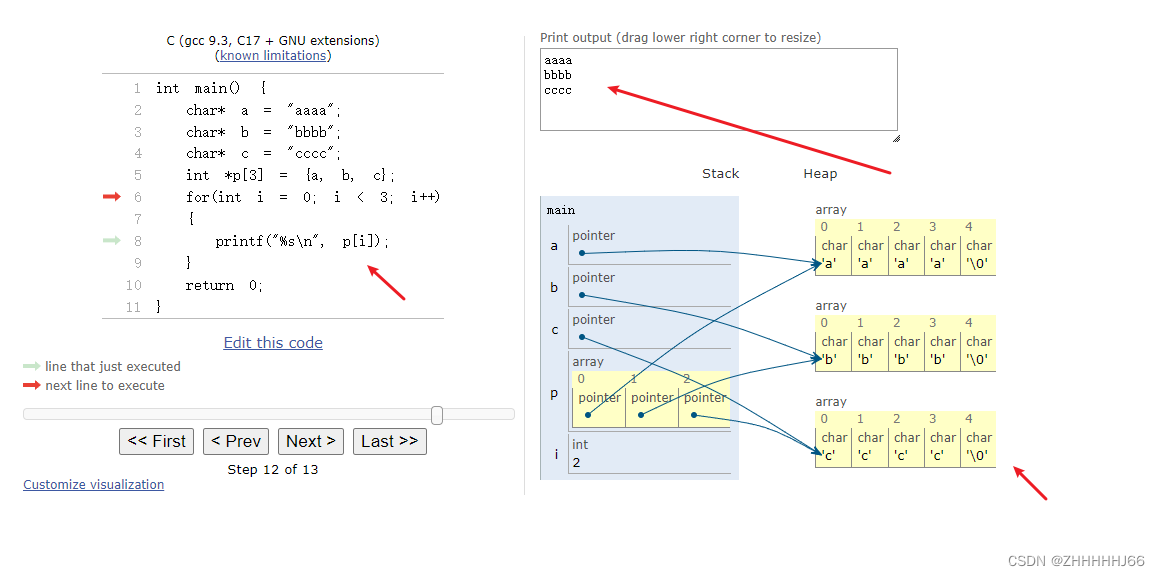Click the red arrow legend icon for next line
Screen dimensions: 1160x576
pos(32,385)
